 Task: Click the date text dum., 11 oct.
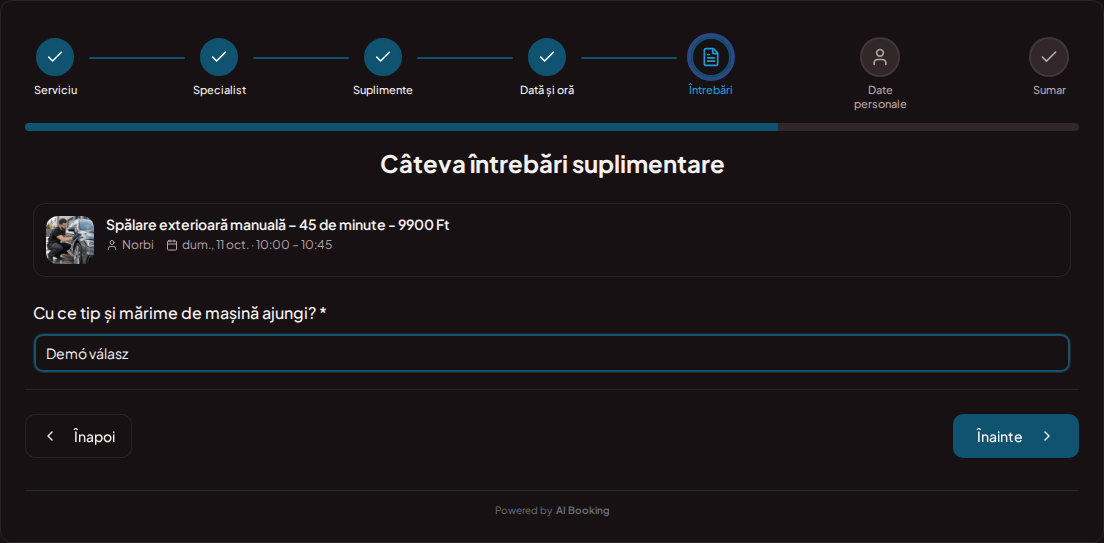[x=215, y=245]
